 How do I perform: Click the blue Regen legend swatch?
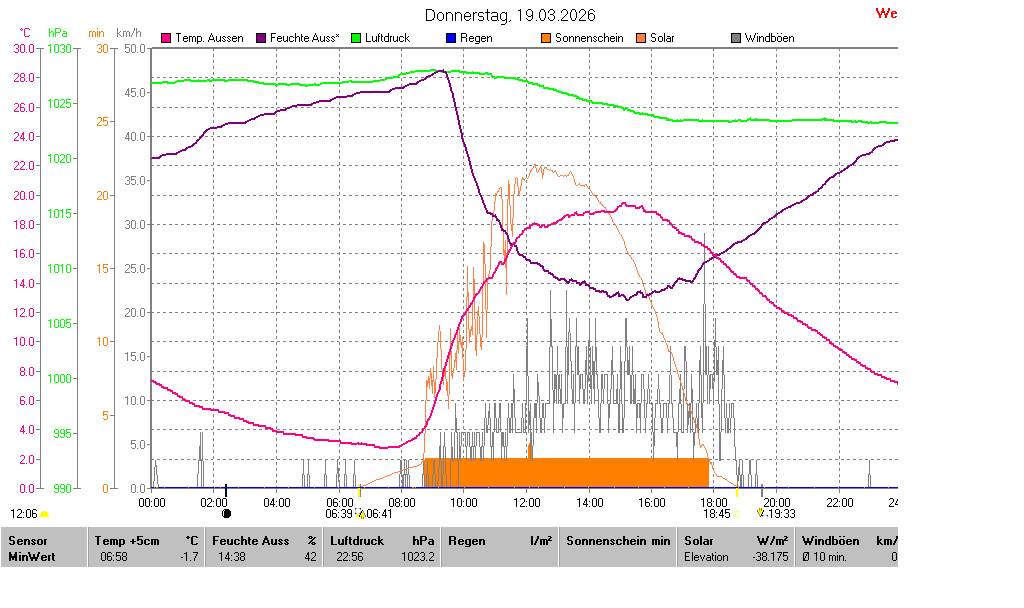tap(450, 38)
